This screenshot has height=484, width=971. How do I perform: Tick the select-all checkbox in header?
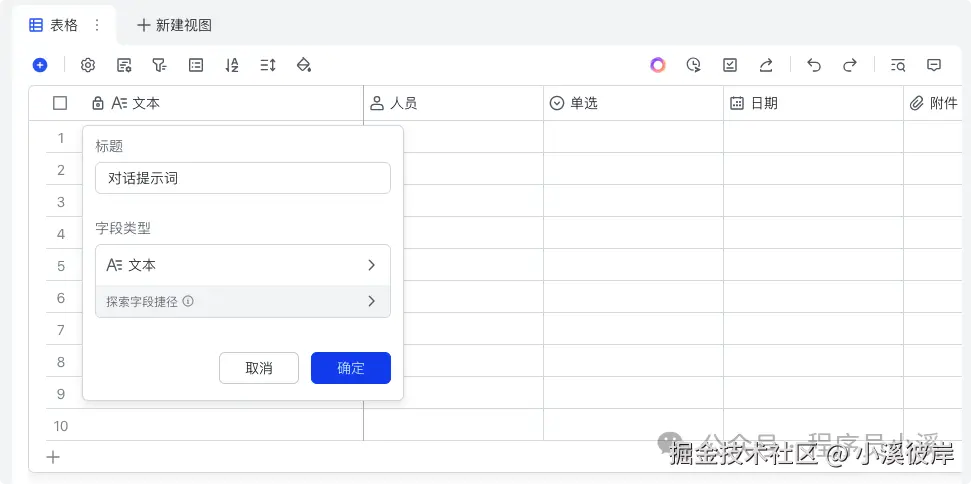pyautogui.click(x=60, y=103)
